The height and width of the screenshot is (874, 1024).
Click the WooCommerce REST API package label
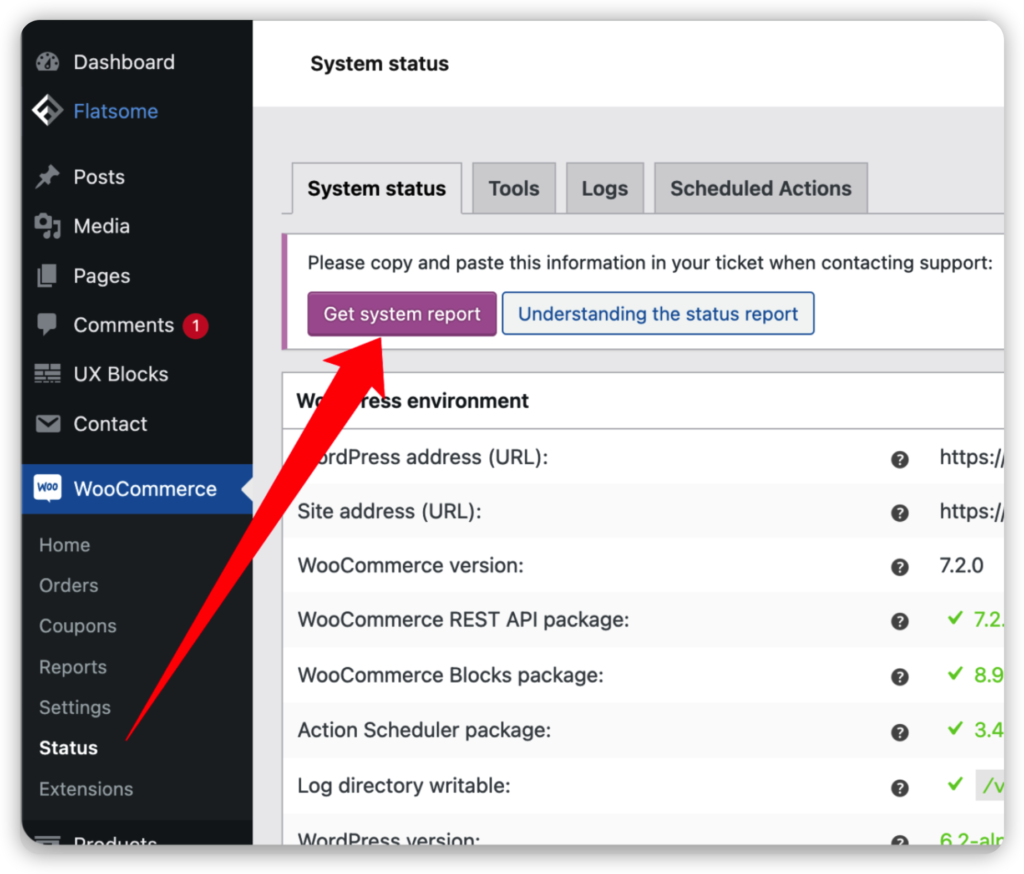(464, 619)
